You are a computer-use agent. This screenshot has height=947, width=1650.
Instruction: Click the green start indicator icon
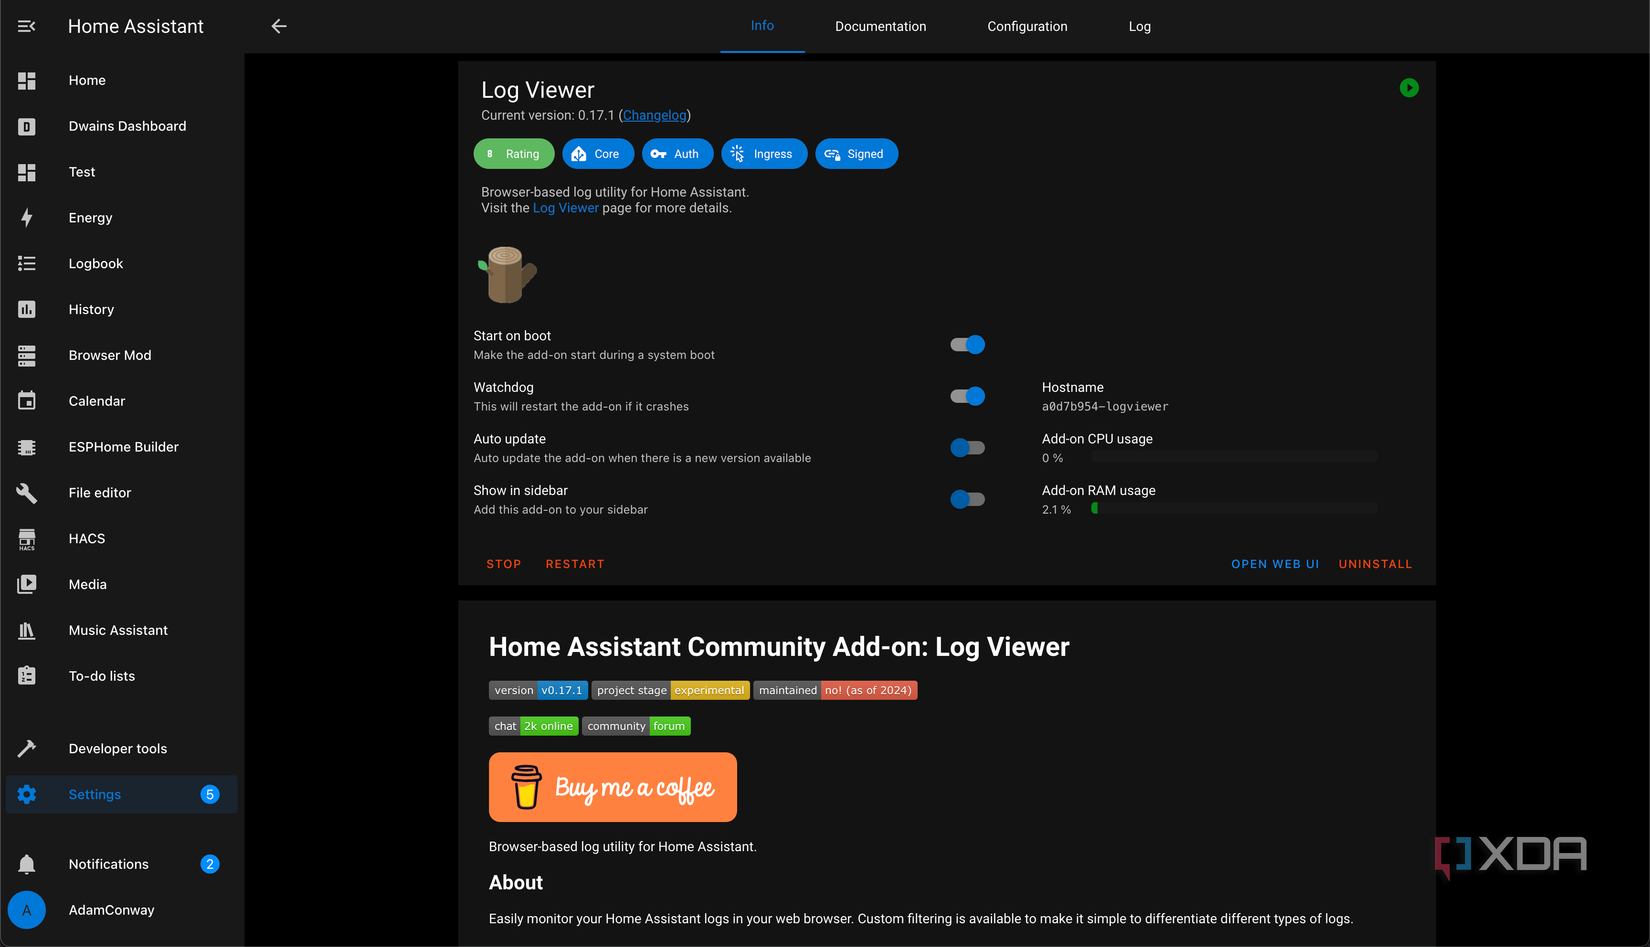[1409, 88]
